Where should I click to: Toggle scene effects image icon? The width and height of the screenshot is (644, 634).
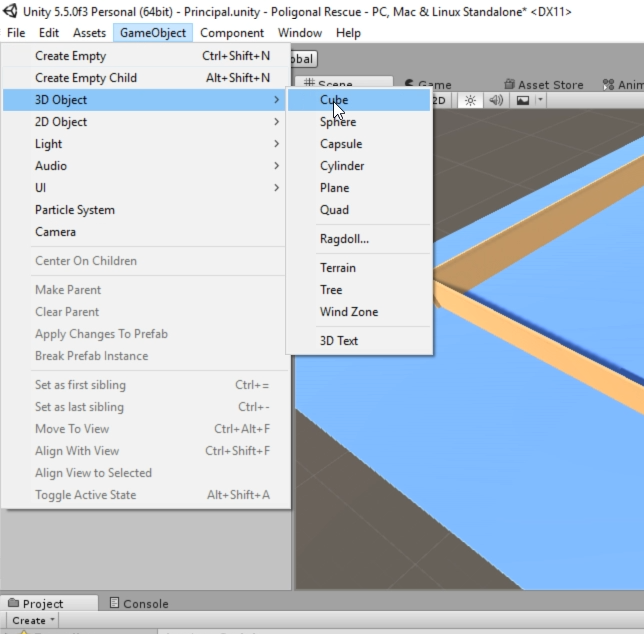[x=522, y=100]
